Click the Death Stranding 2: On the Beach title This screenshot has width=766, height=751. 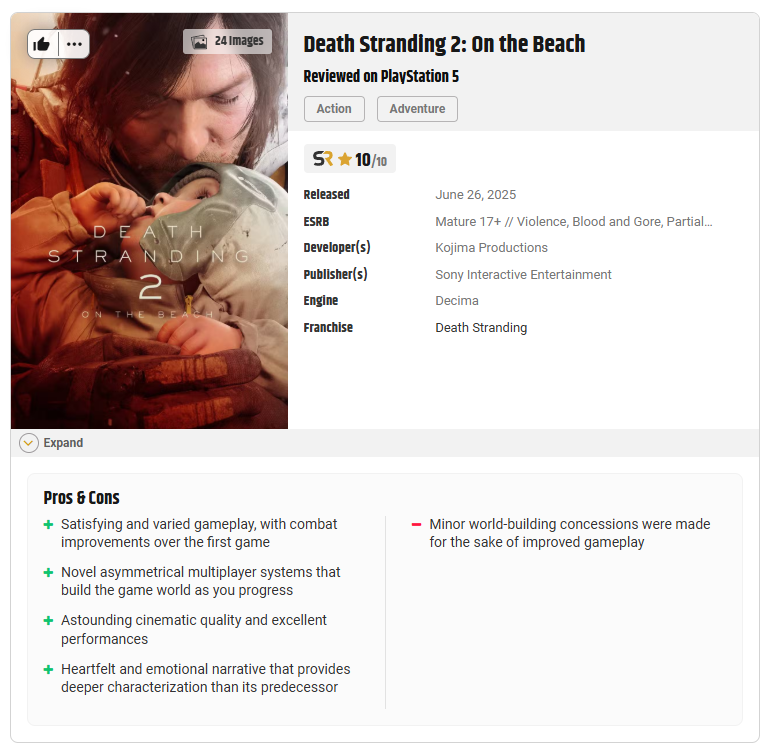[x=444, y=44]
